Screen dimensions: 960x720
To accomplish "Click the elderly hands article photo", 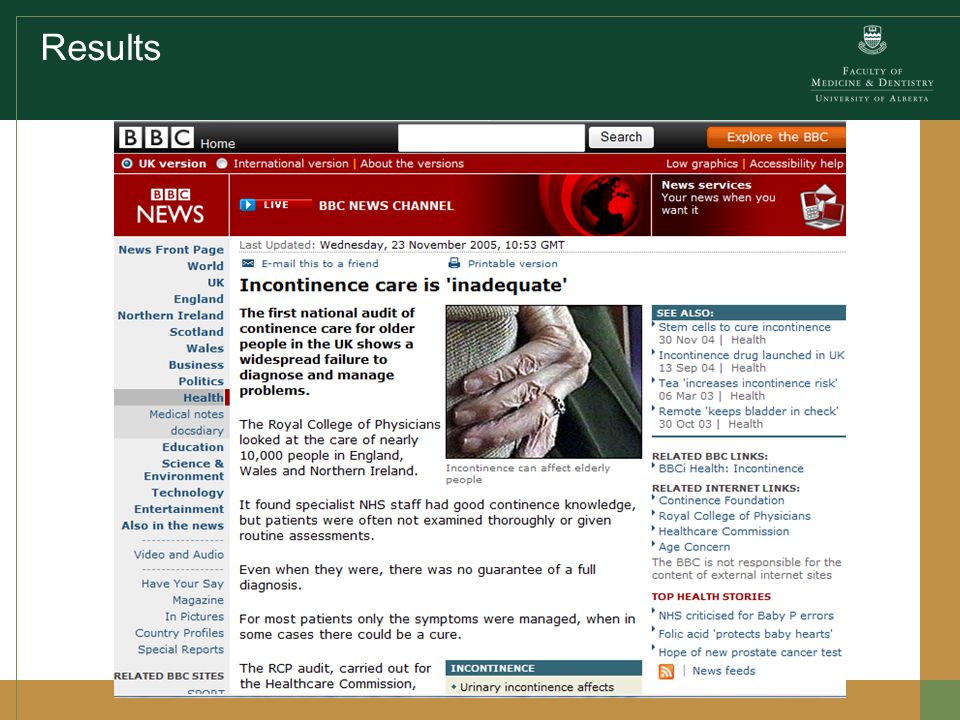I will (544, 381).
